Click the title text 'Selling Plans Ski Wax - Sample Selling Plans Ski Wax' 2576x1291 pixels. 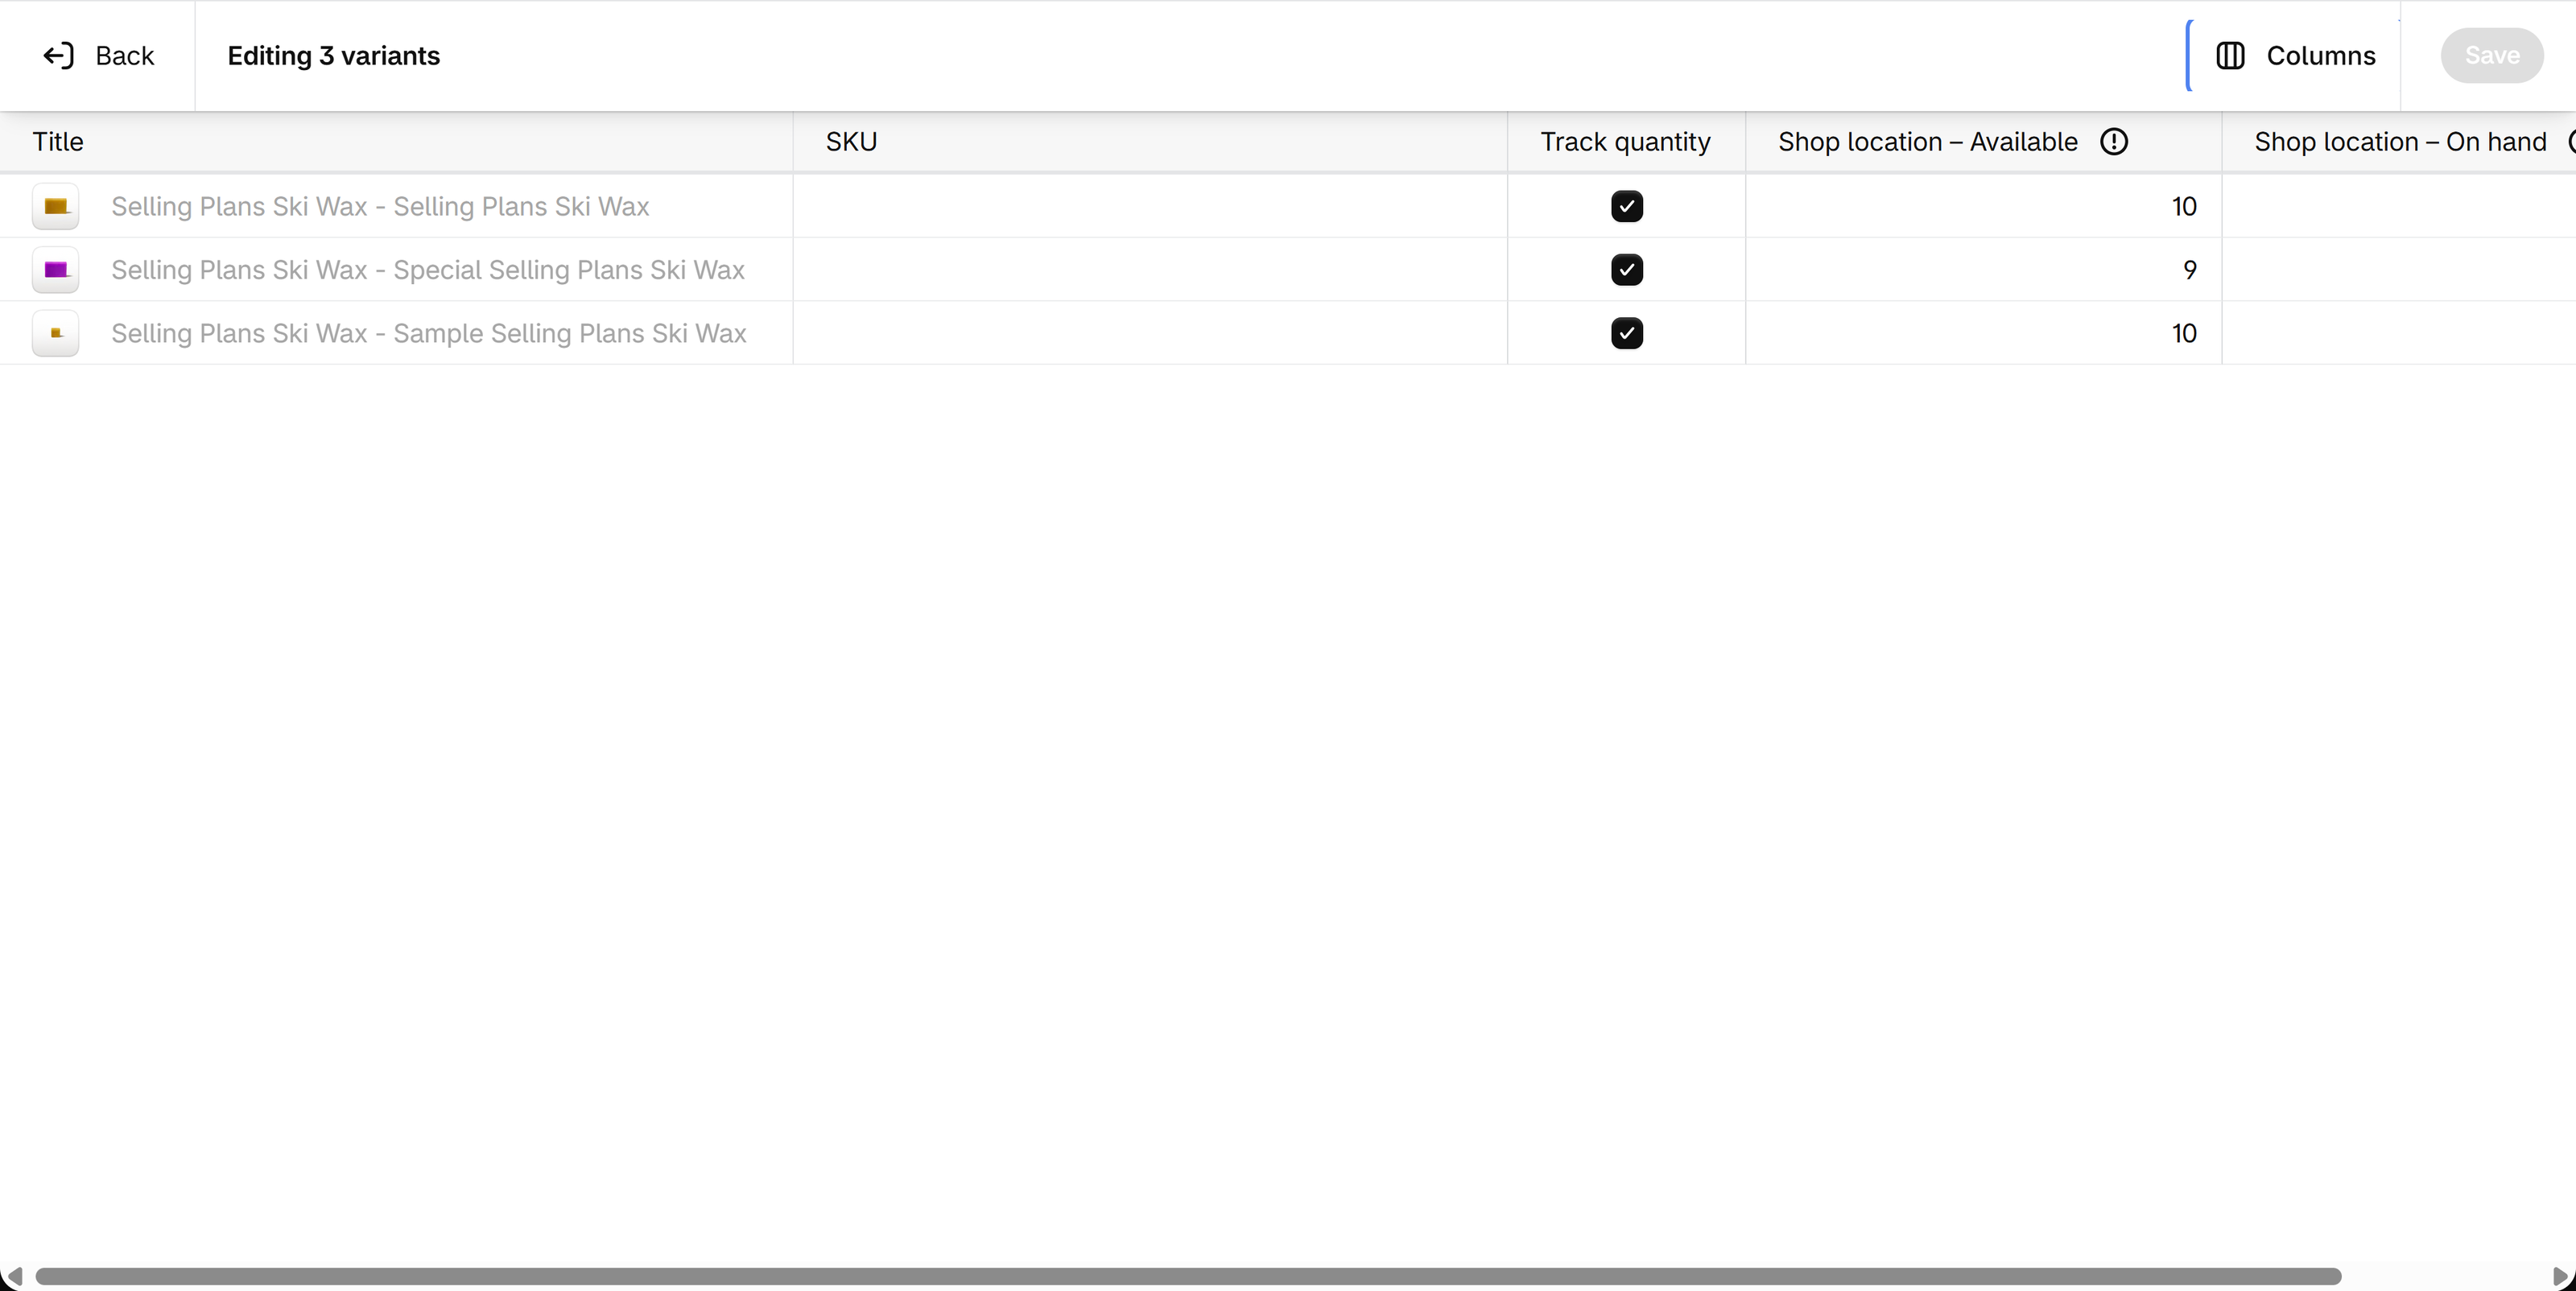coord(429,333)
